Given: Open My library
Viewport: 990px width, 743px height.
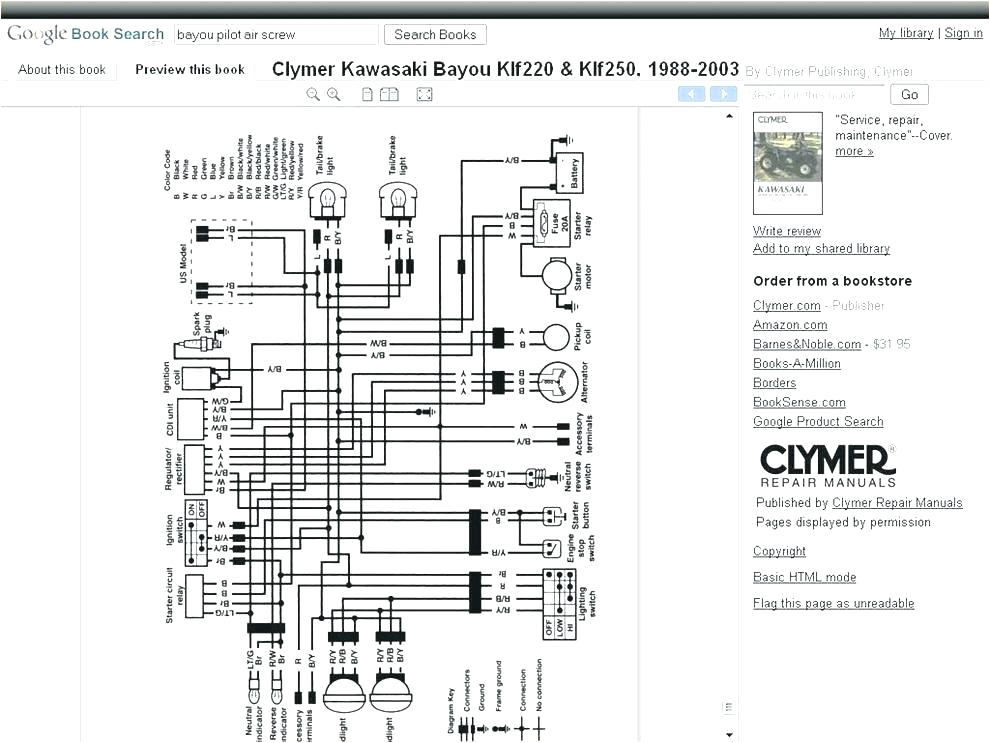Looking at the screenshot, I should (x=905, y=32).
